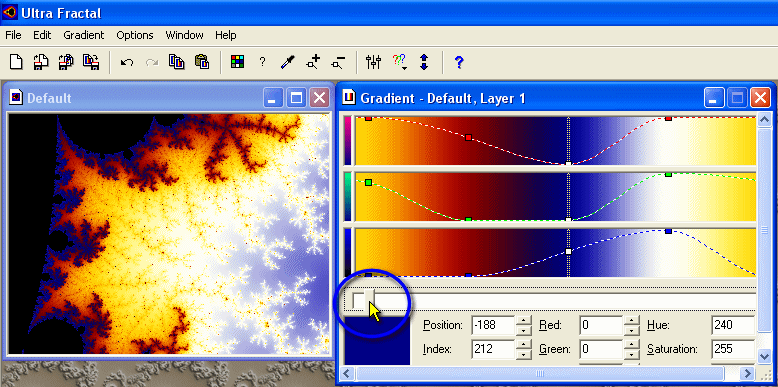Open the Gradient menu

coord(84,35)
